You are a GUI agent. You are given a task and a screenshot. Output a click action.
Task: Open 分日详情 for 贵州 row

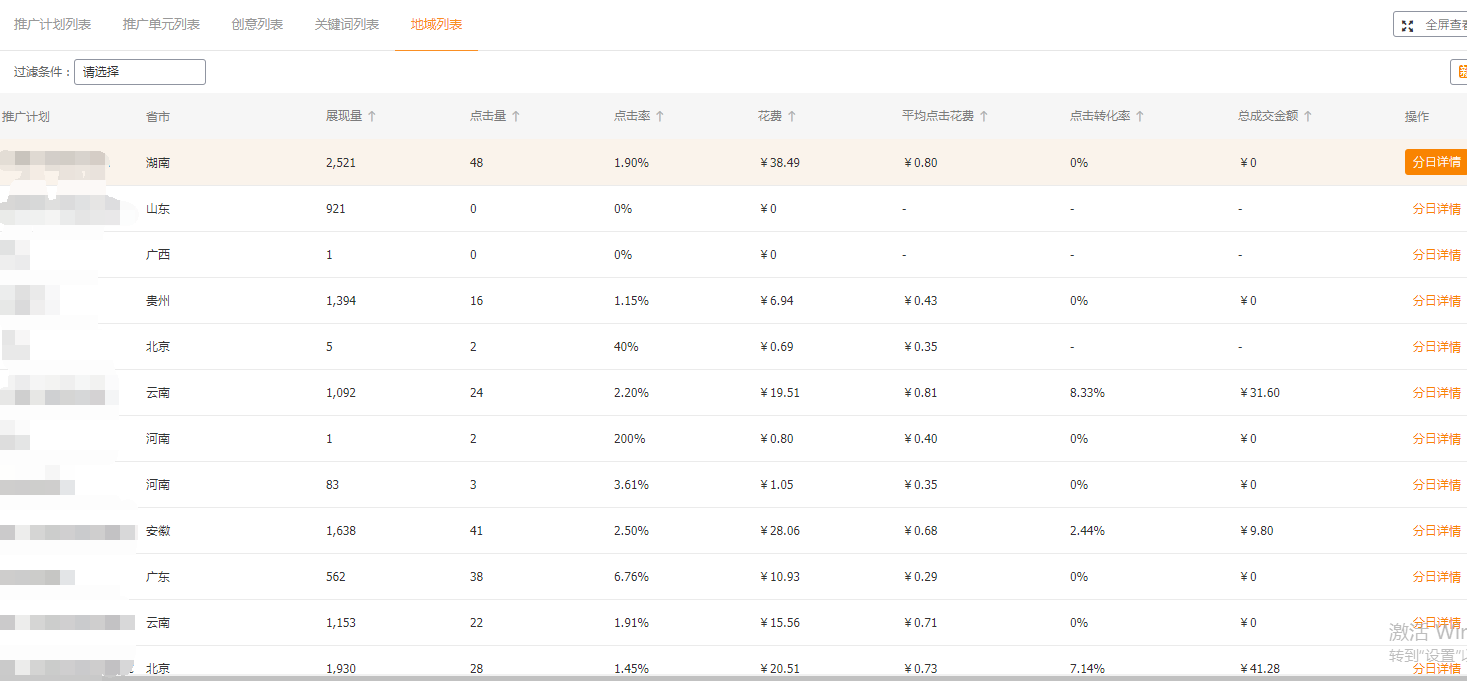[1436, 301]
